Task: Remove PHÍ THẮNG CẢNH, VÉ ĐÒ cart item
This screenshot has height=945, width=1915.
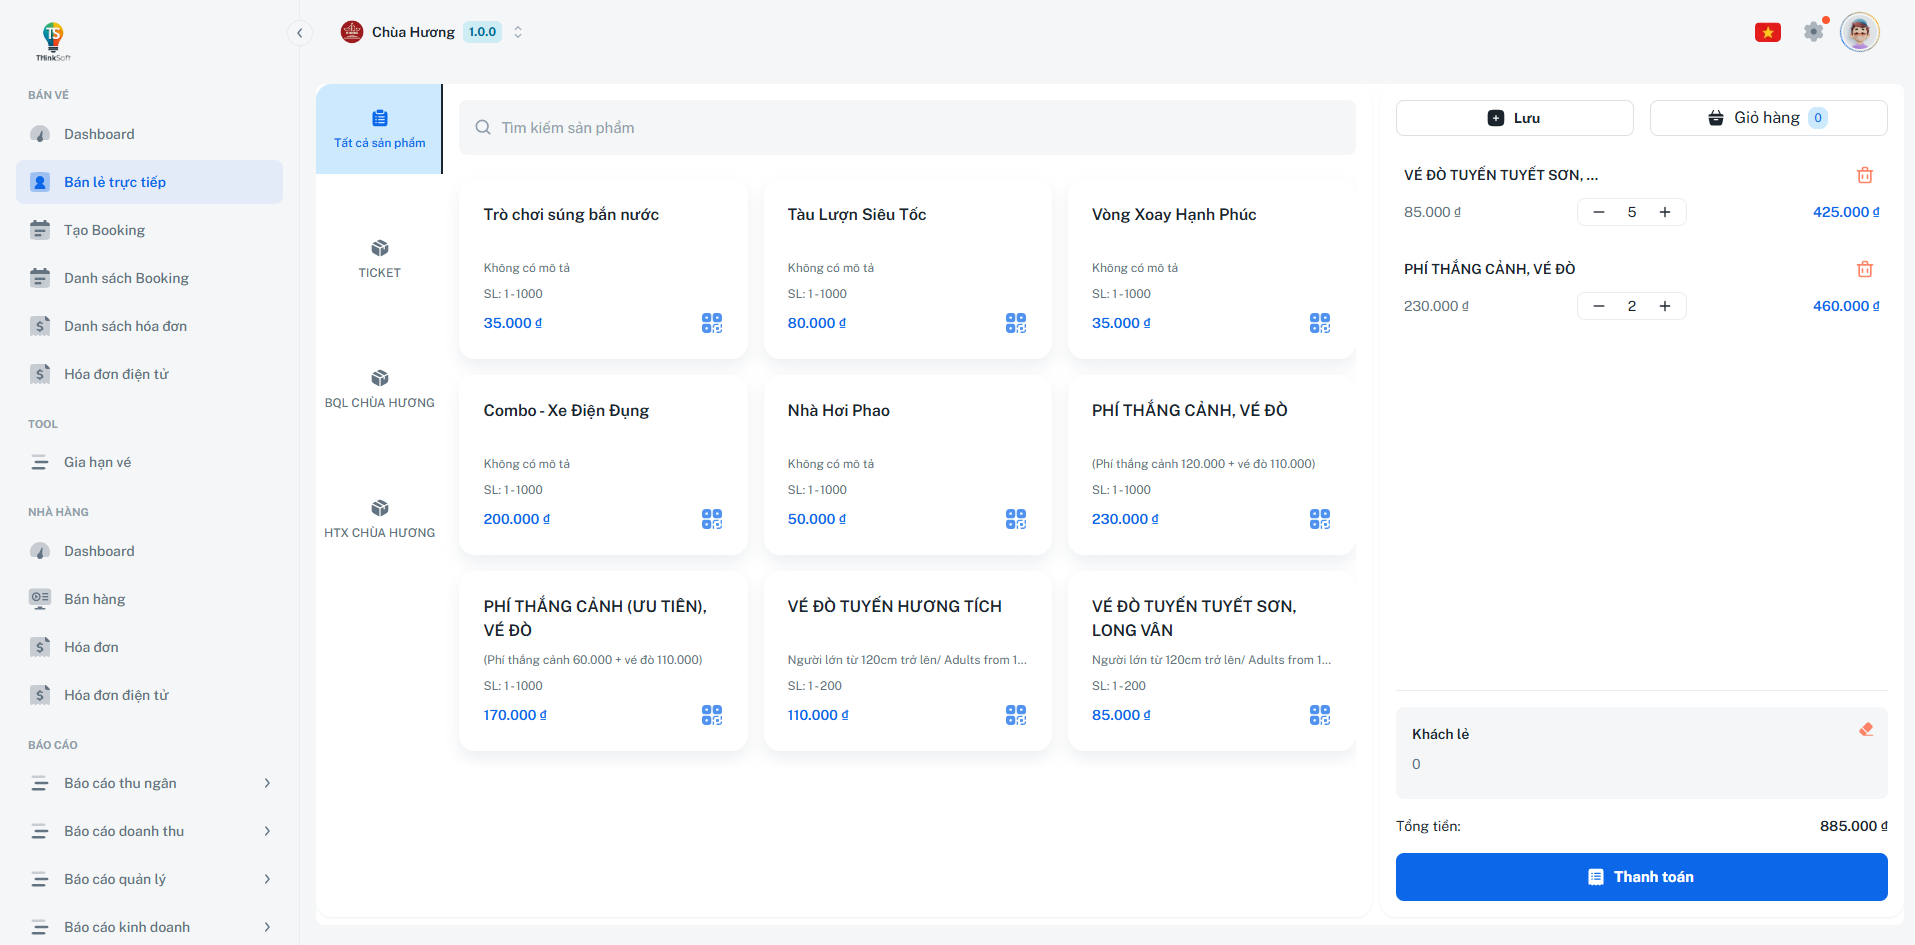Action: tap(1864, 269)
